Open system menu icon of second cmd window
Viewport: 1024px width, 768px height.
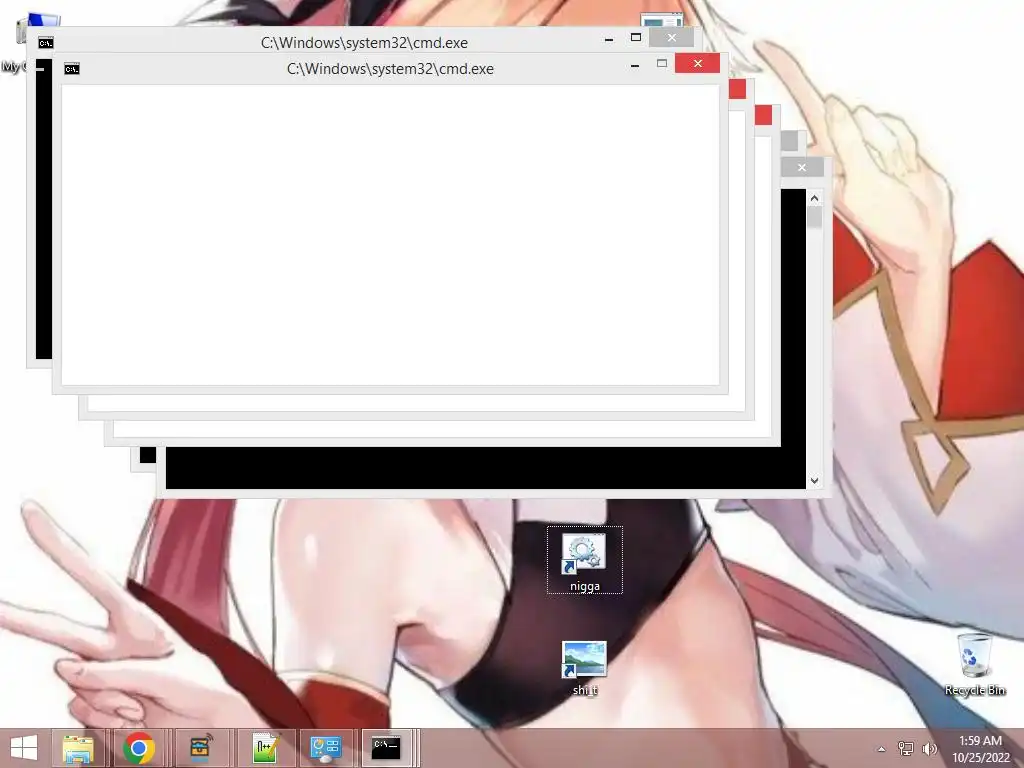pyautogui.click(x=46, y=42)
